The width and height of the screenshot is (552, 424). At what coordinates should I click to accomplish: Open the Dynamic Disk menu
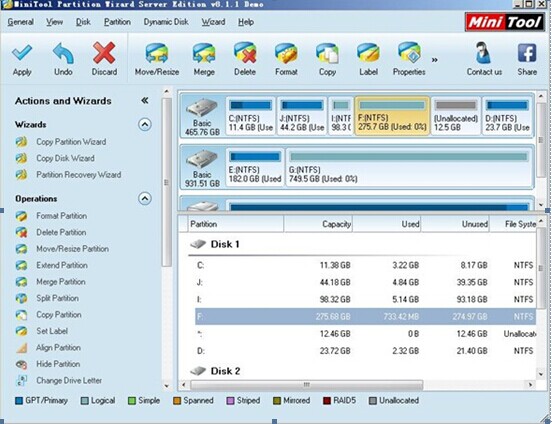[166, 22]
